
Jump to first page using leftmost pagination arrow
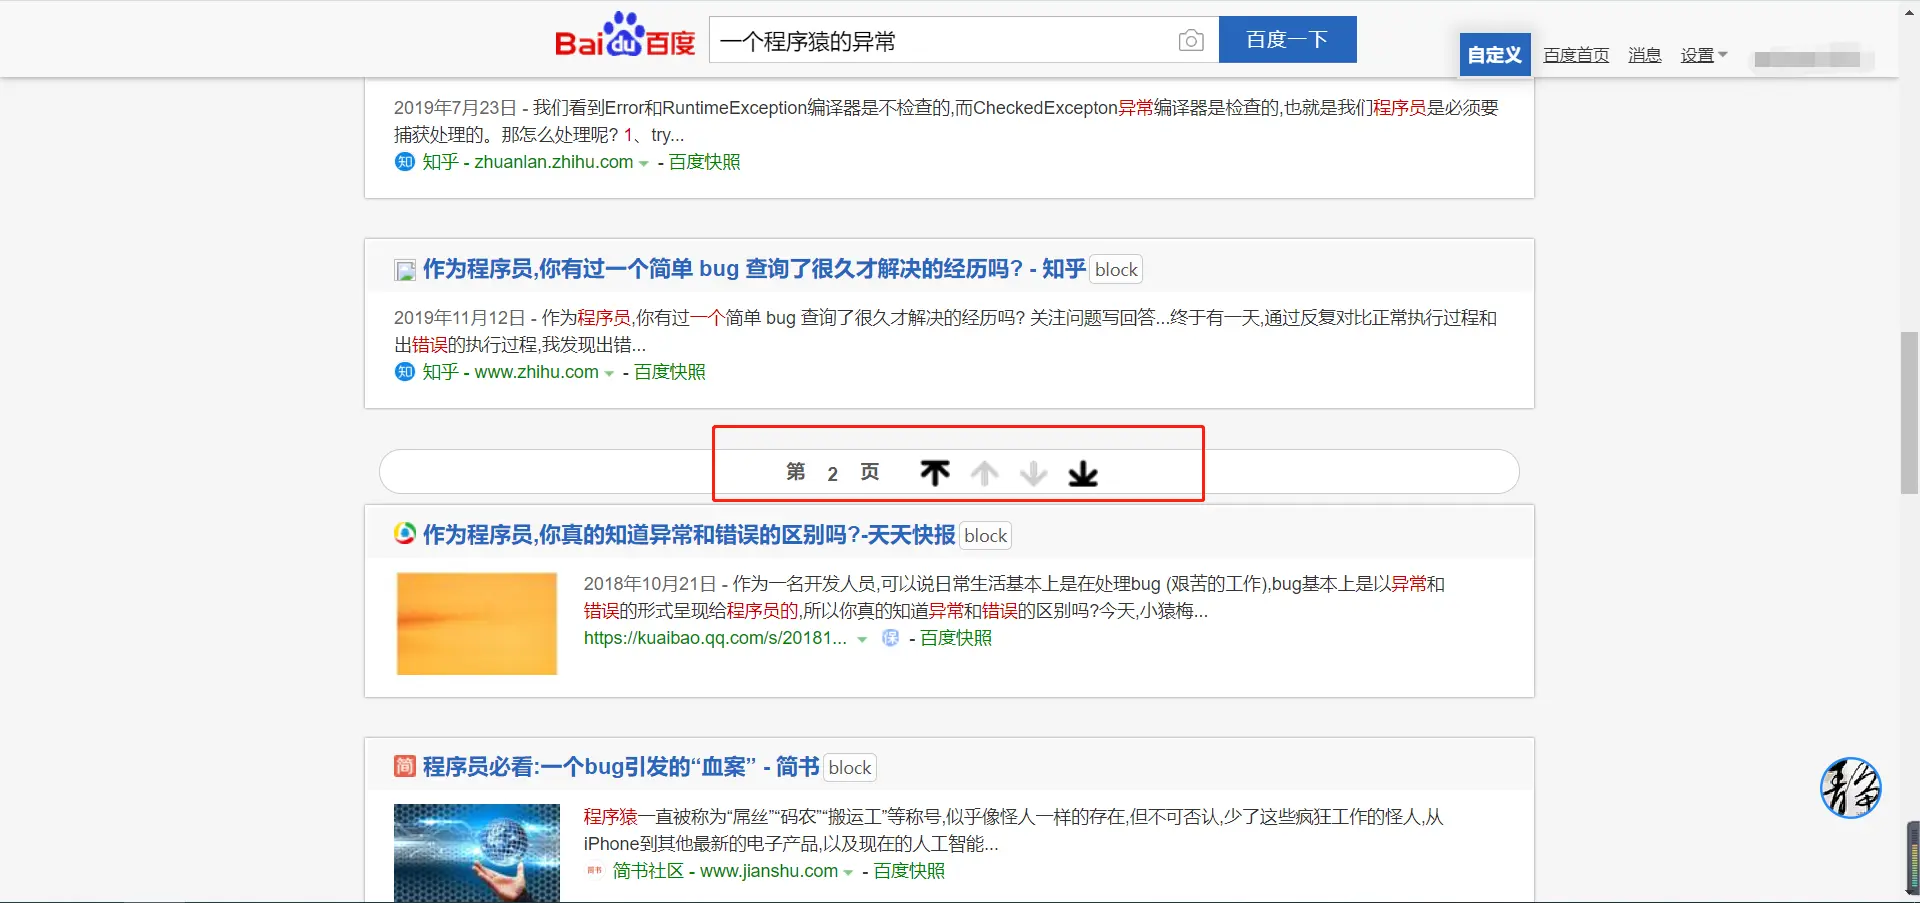934,473
